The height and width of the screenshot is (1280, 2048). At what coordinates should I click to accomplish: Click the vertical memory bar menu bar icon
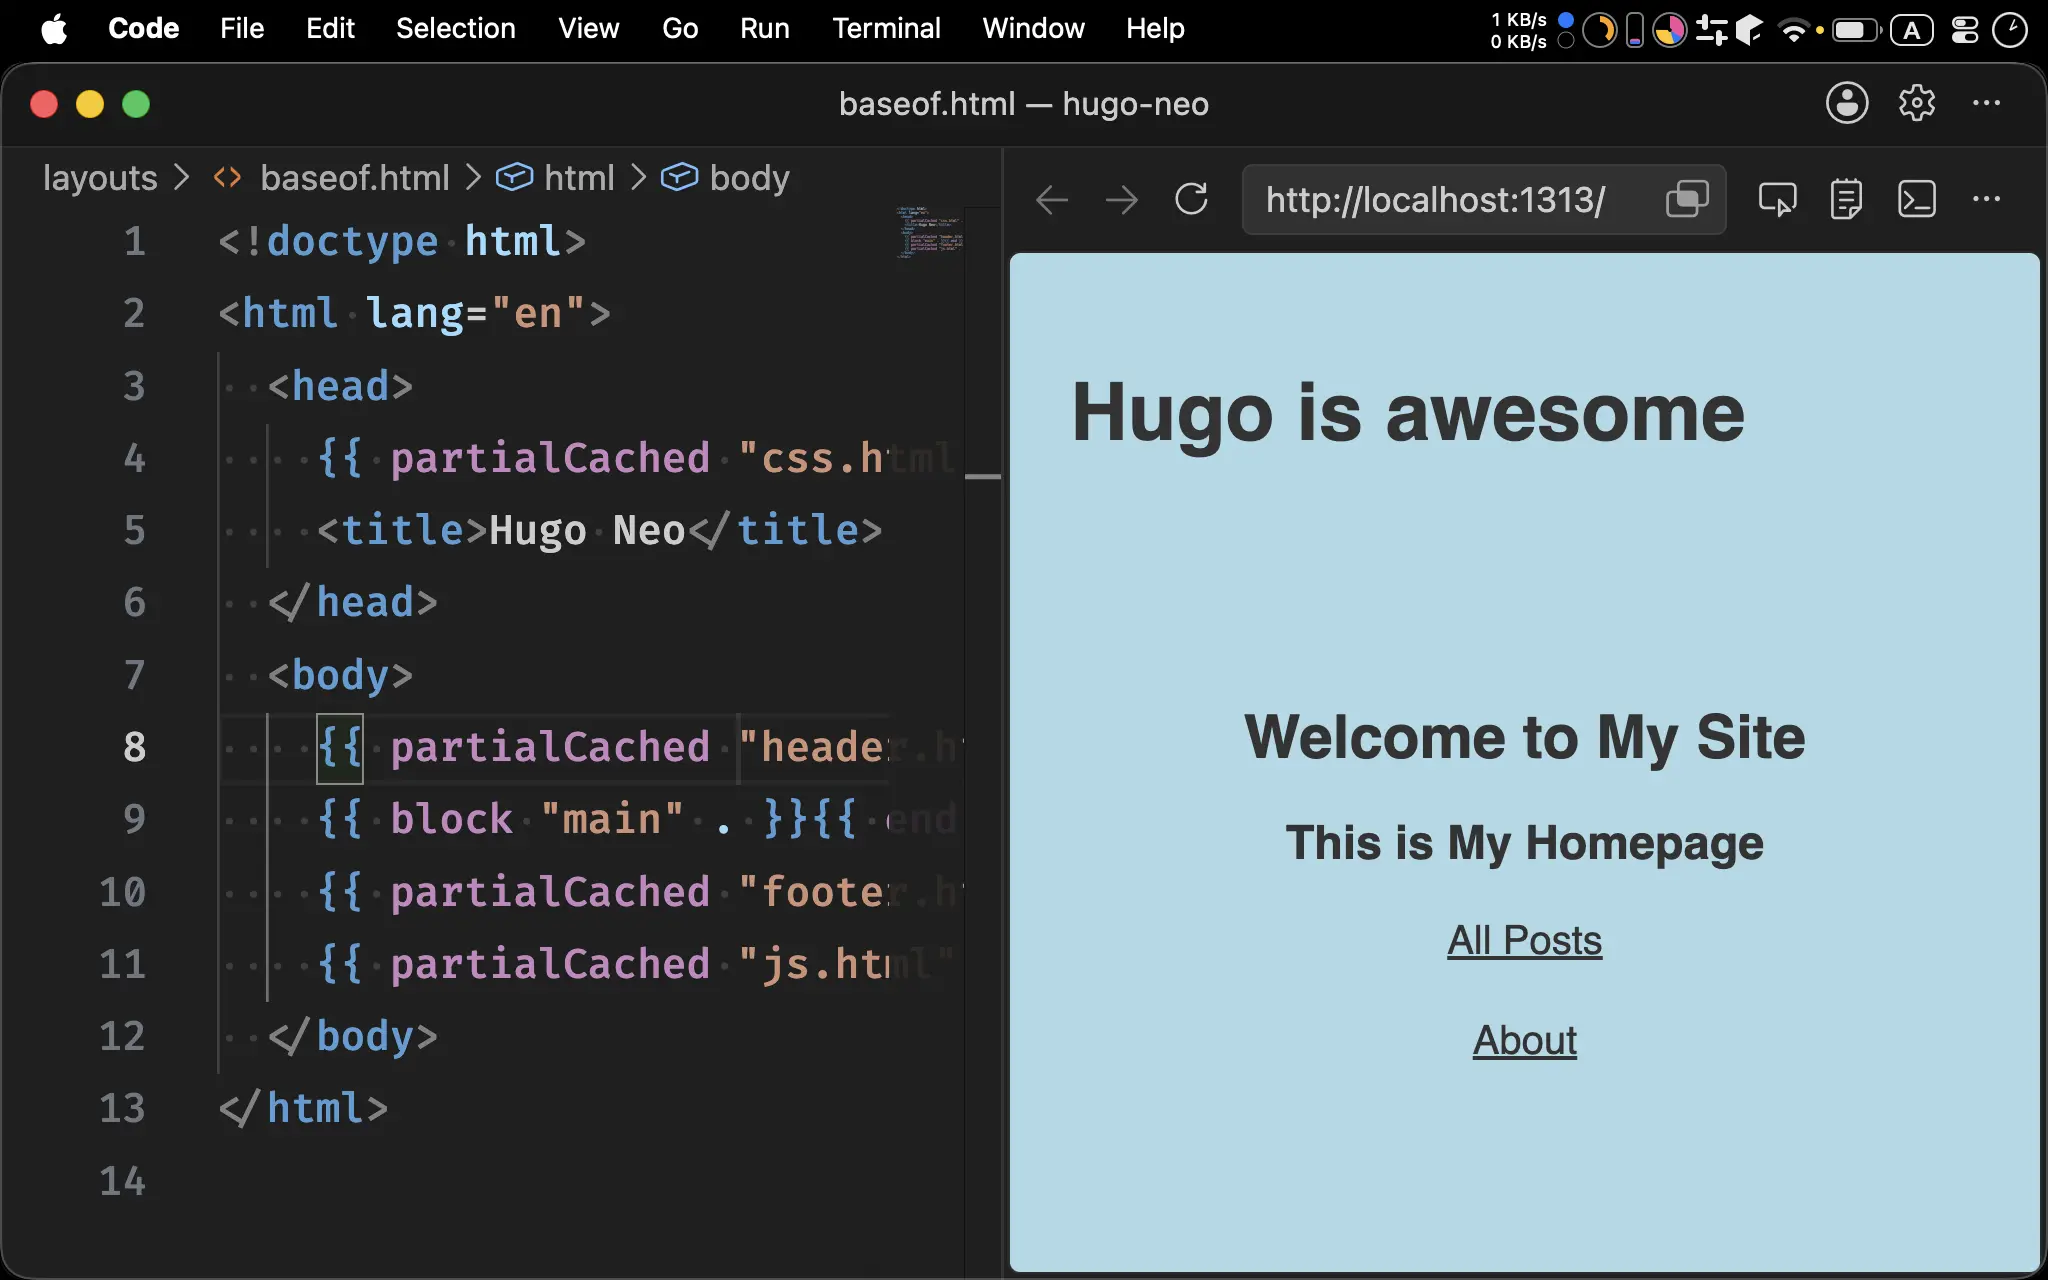pos(1635,30)
